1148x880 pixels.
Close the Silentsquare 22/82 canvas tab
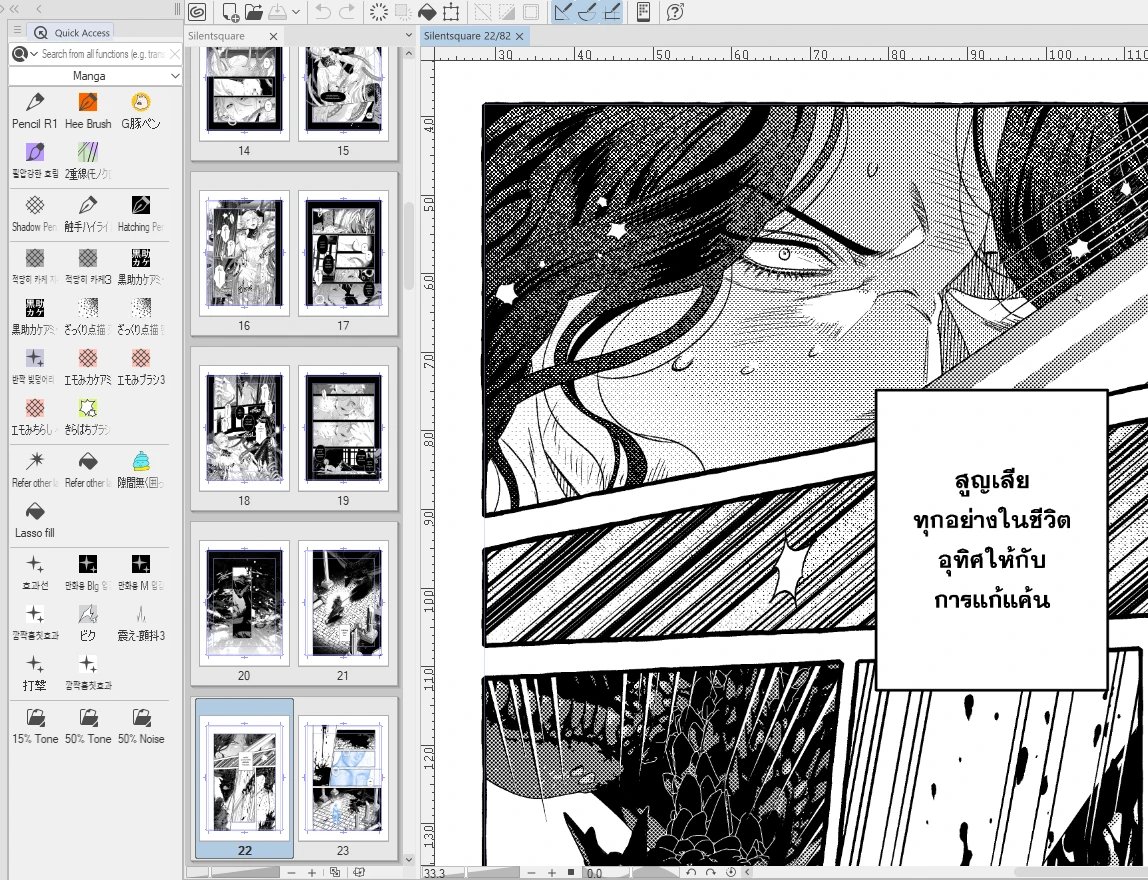520,37
